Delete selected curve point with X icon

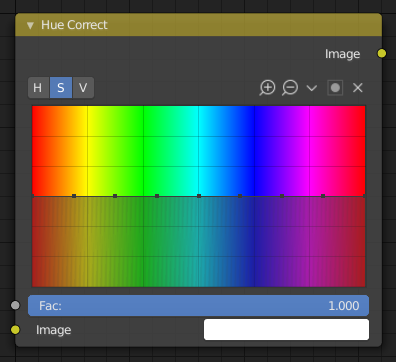click(358, 88)
